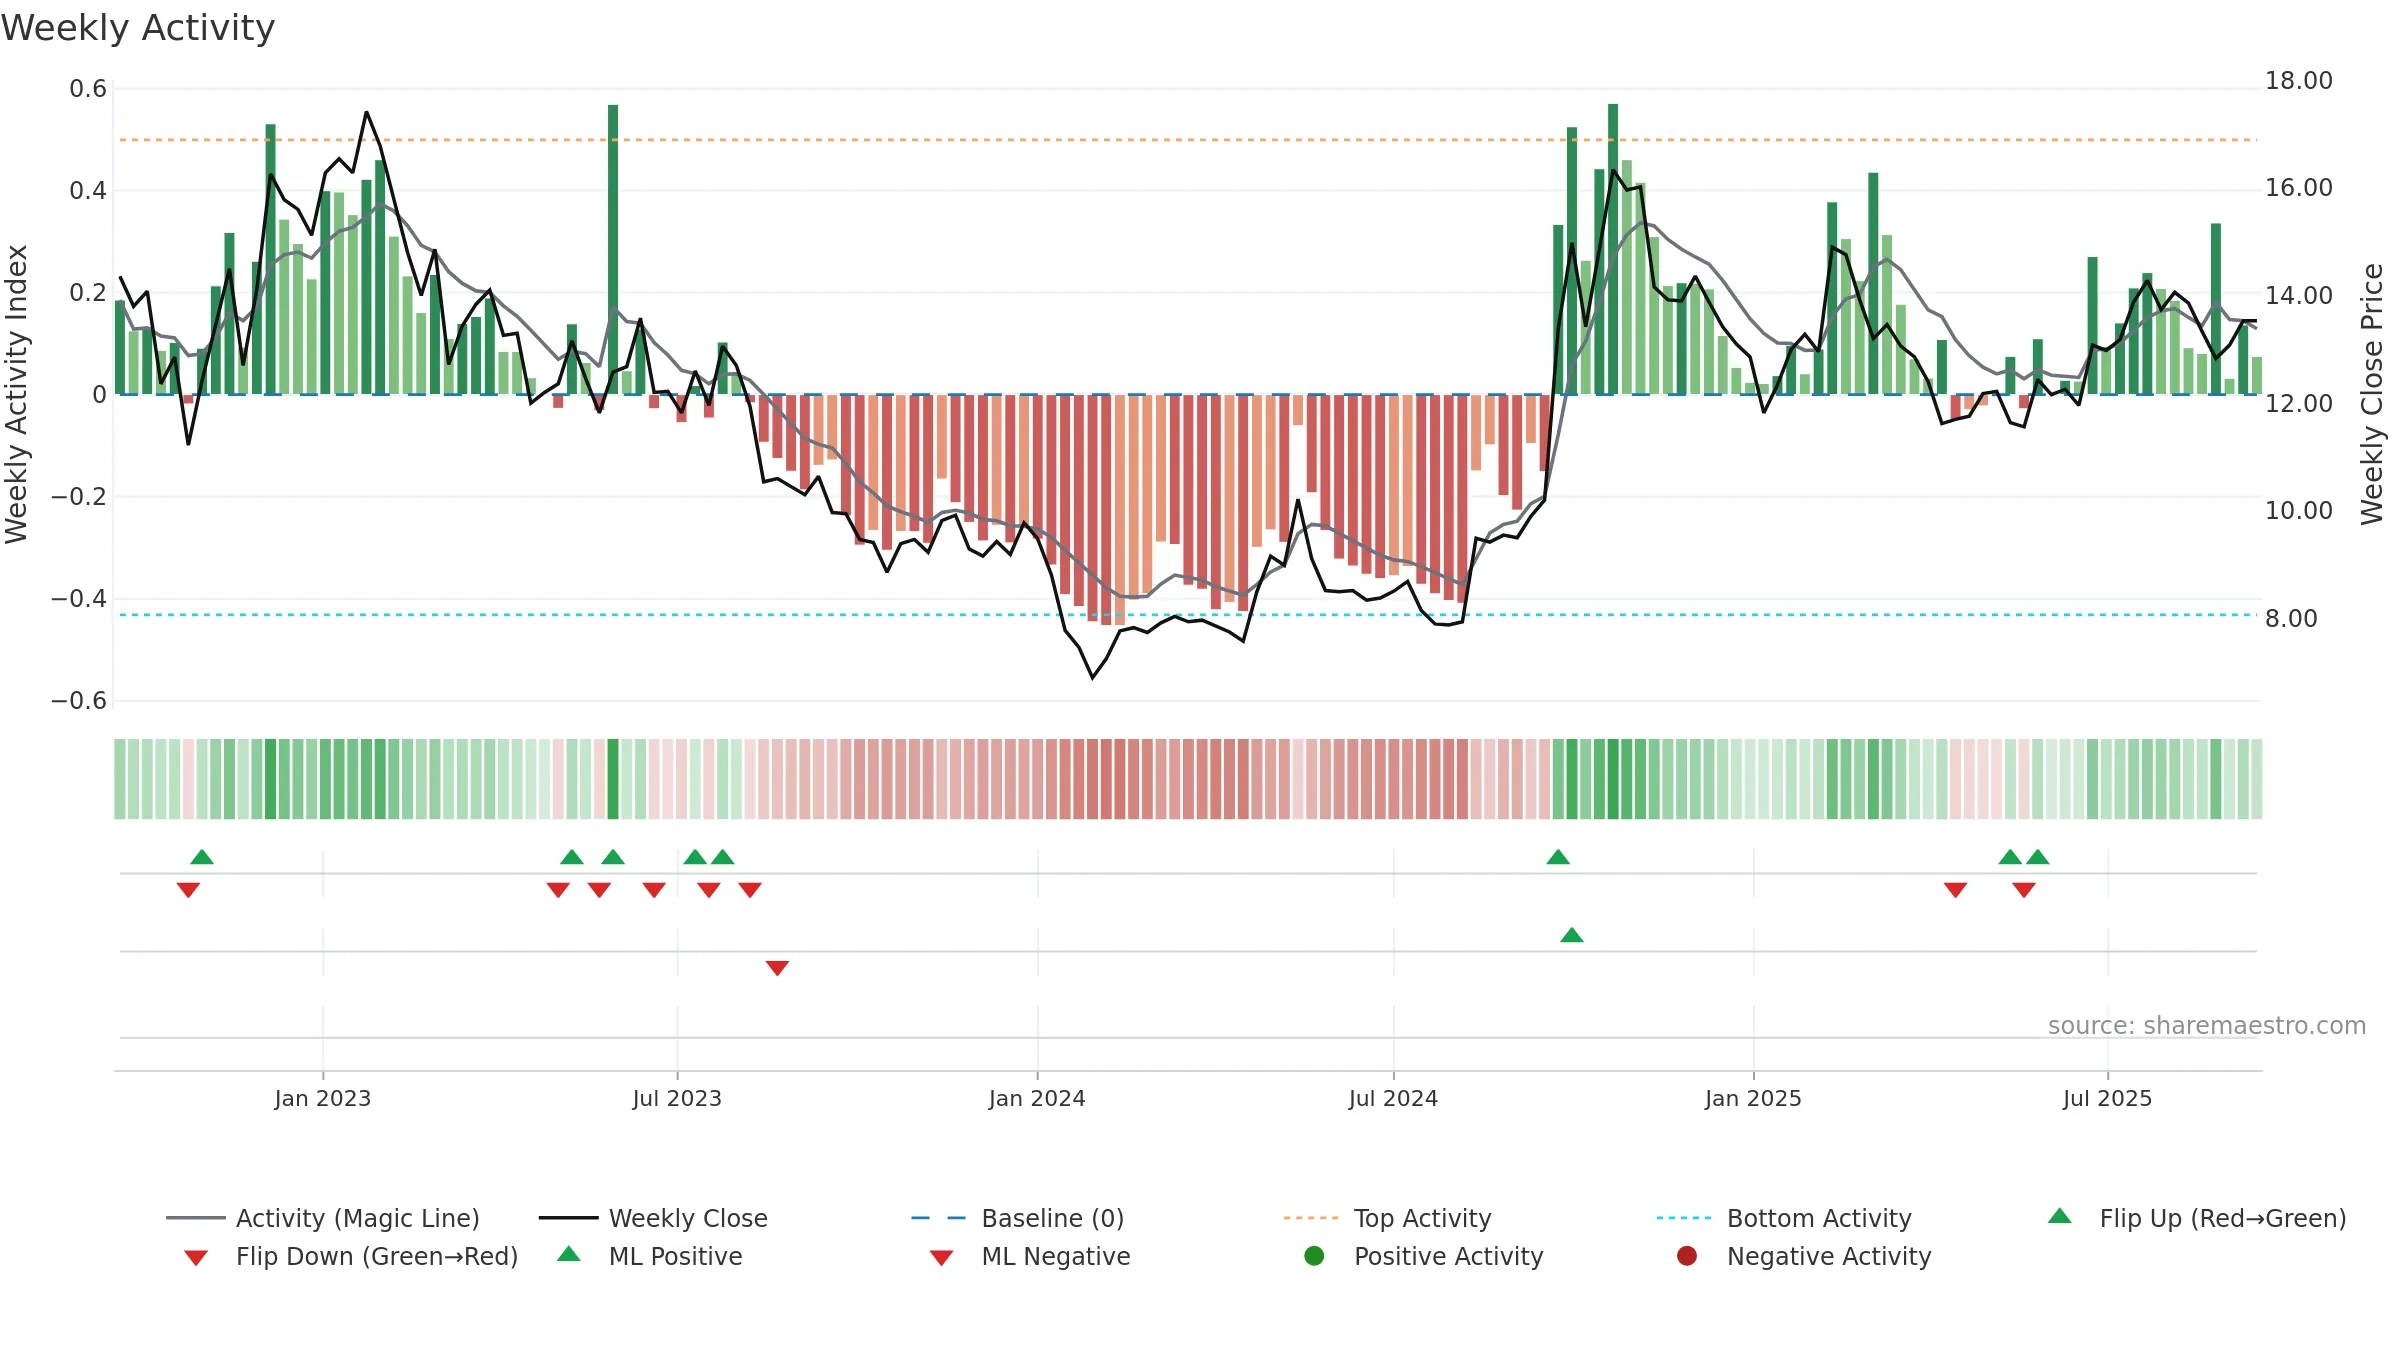This screenshot has width=2400, height=1350.
Task: Toggle the Flip Down (Green→Red) legend entry
Action: point(351,1256)
